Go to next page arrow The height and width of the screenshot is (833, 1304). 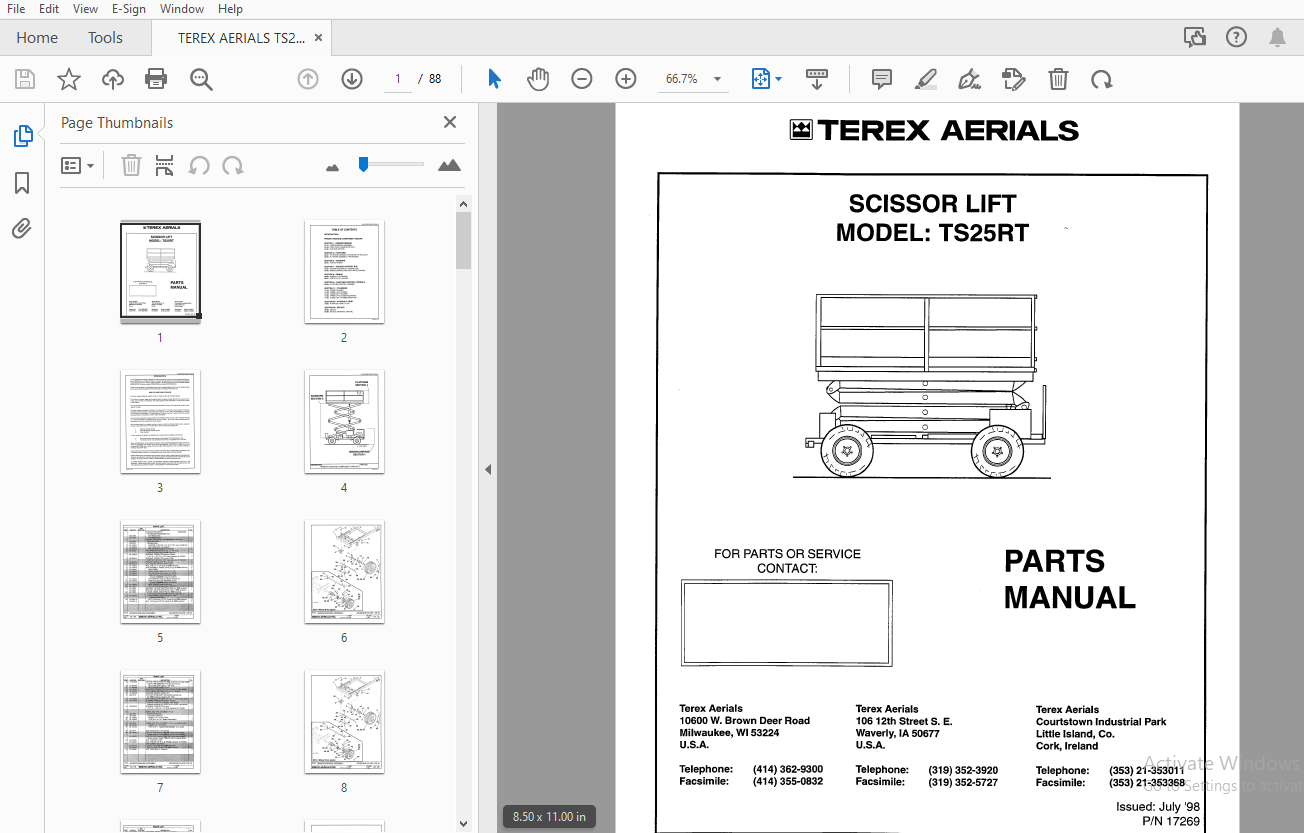(x=352, y=79)
